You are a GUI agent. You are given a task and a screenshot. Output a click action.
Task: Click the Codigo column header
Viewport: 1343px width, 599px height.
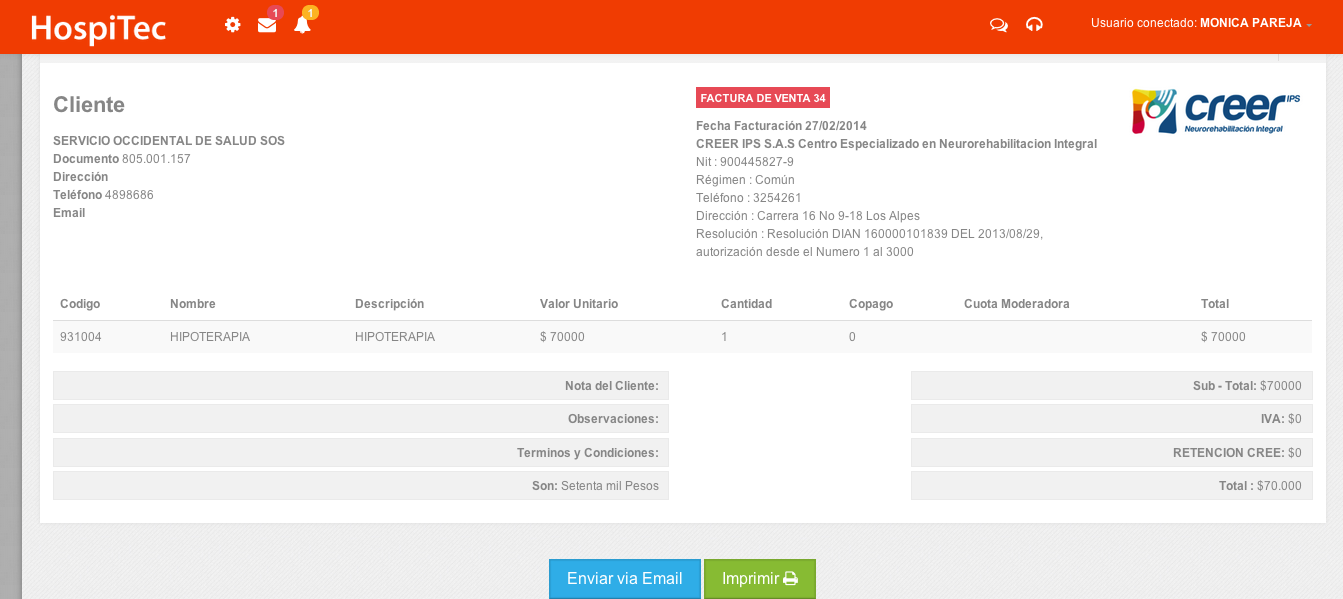click(80, 304)
